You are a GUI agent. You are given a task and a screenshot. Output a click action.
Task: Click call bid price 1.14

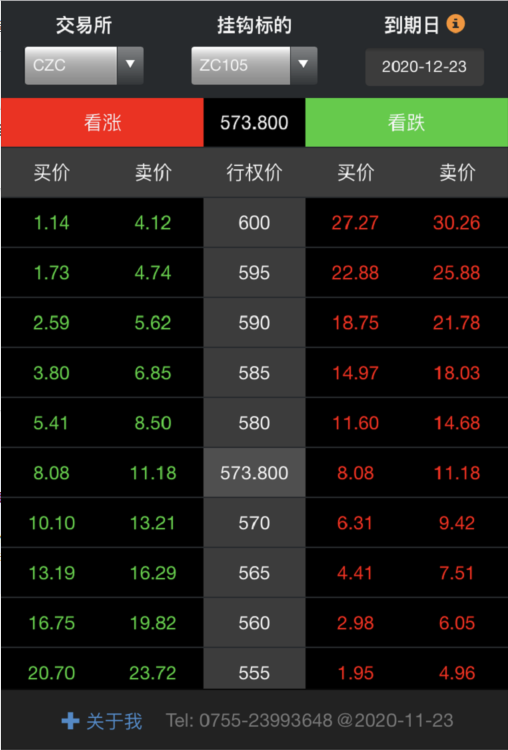[x=51, y=223]
